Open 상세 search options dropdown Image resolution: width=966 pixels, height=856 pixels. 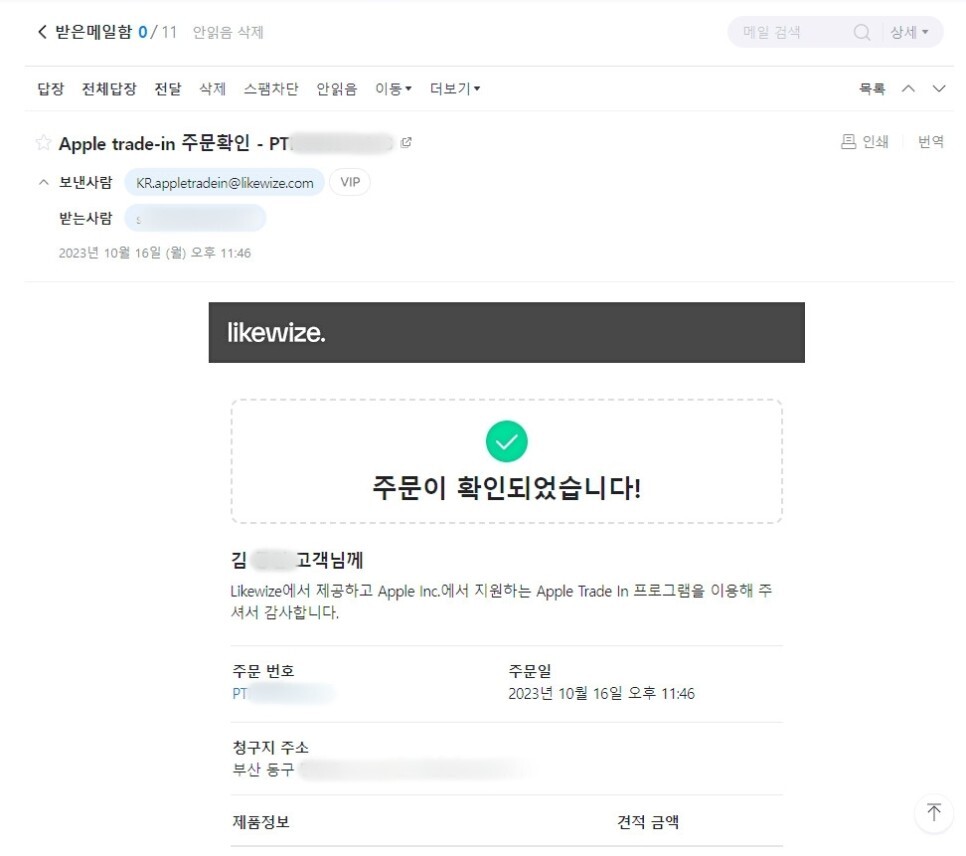909,32
